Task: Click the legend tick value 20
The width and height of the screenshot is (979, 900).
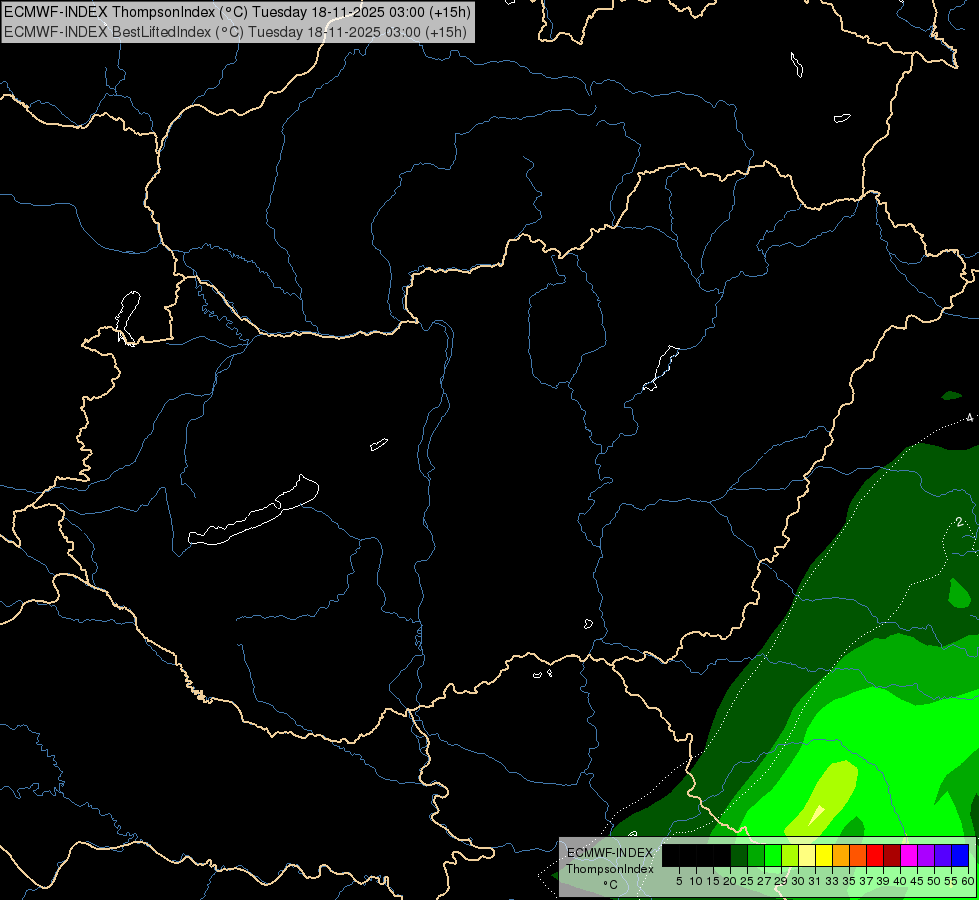Action: 730,881
